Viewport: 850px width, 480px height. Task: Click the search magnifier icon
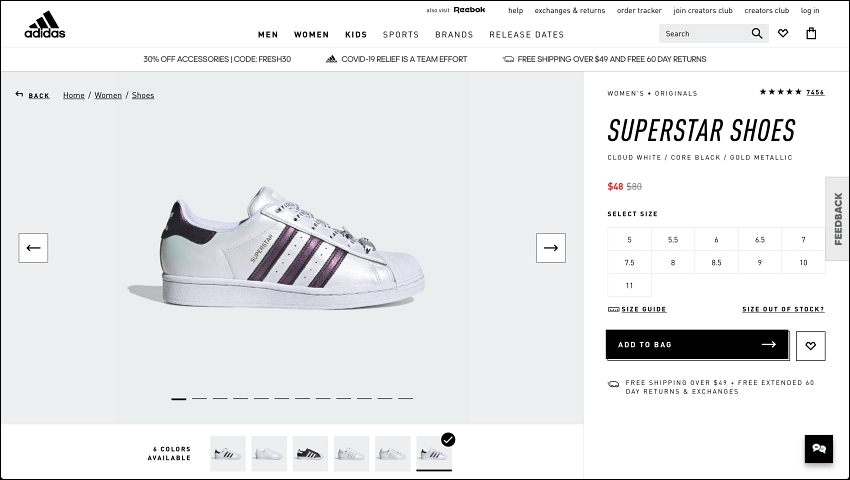[757, 34]
